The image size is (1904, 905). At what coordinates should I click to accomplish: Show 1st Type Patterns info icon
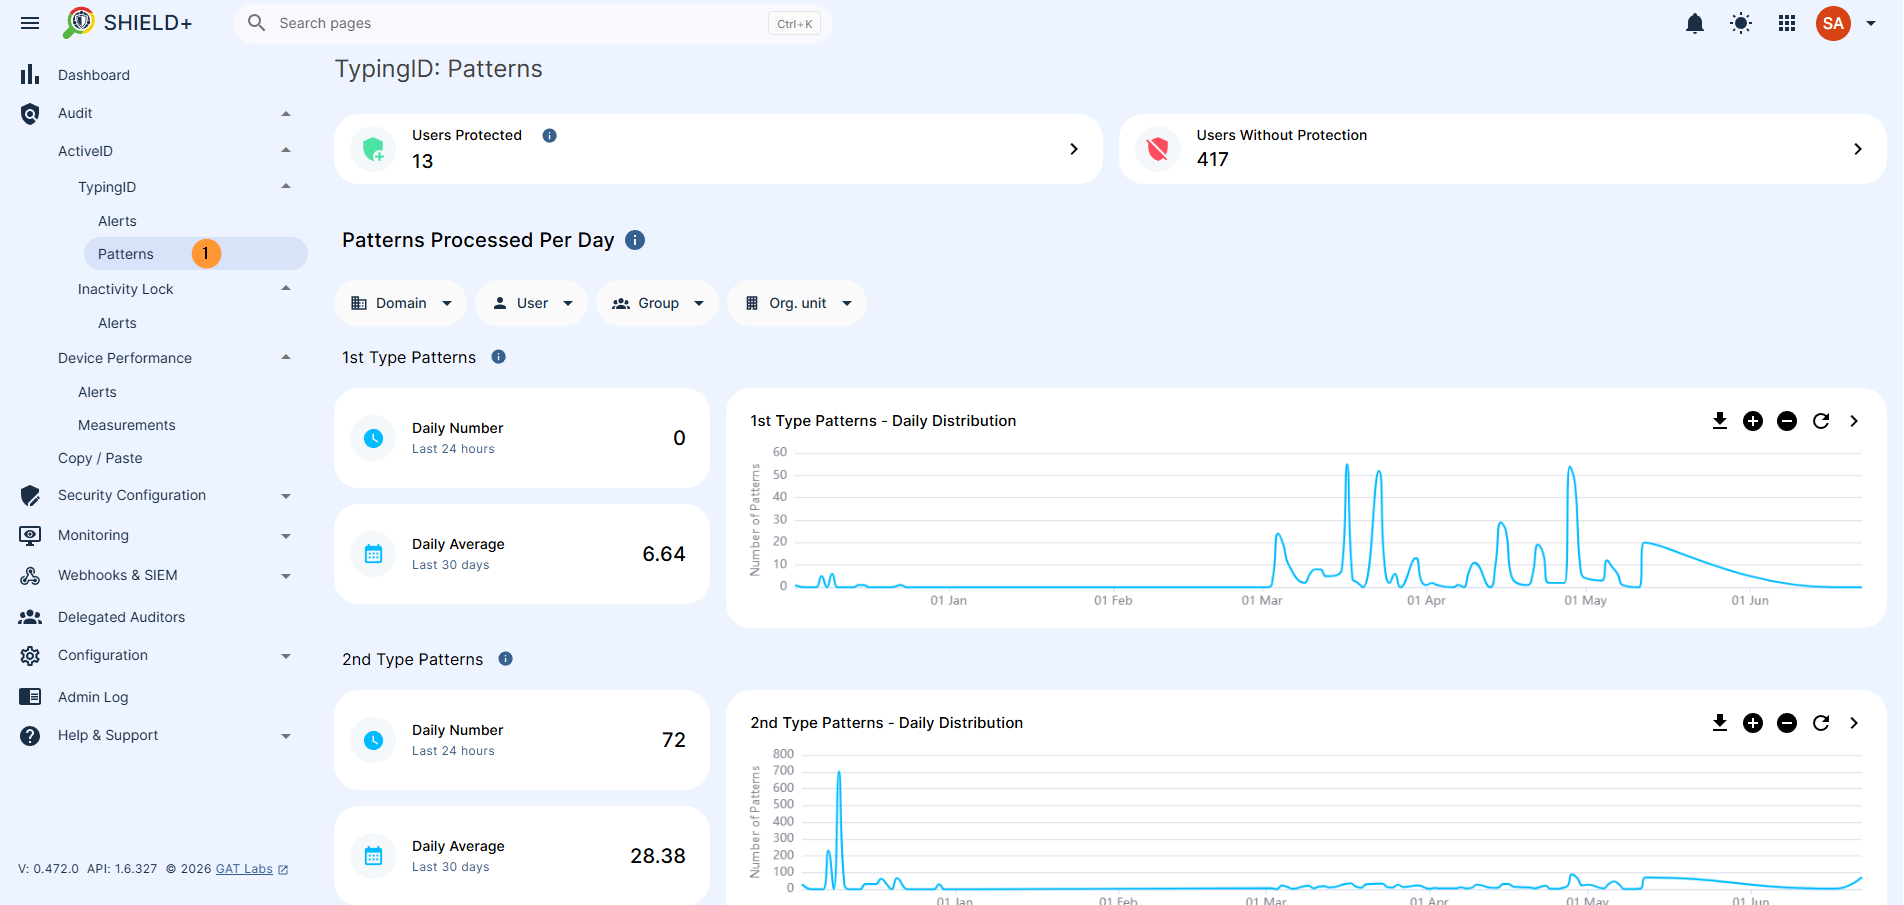point(498,357)
